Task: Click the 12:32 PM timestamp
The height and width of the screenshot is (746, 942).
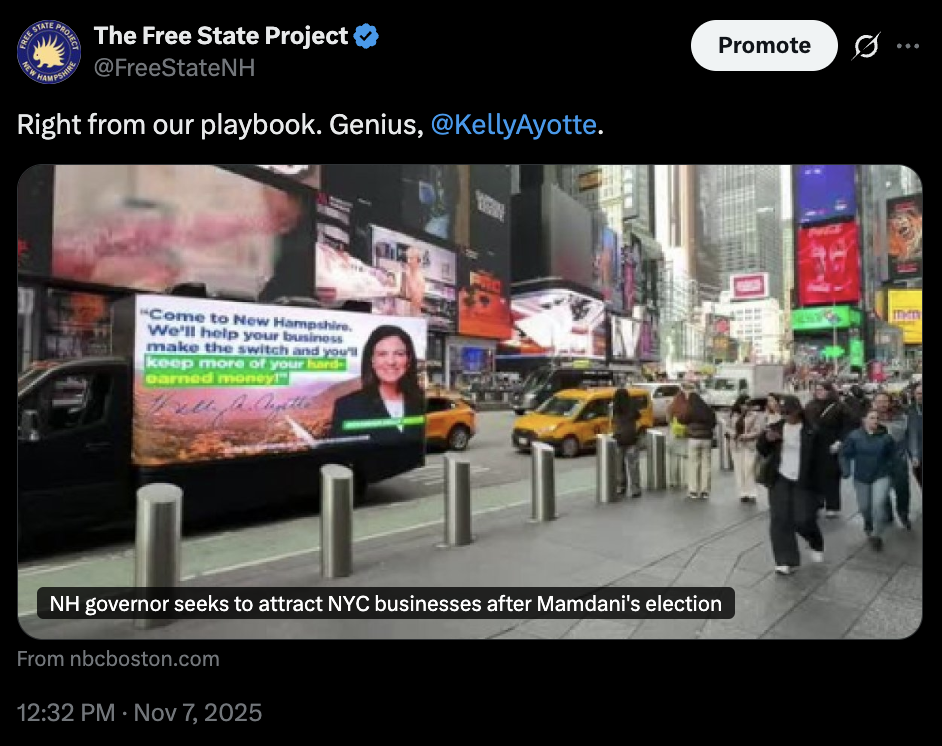Action: pos(65,713)
